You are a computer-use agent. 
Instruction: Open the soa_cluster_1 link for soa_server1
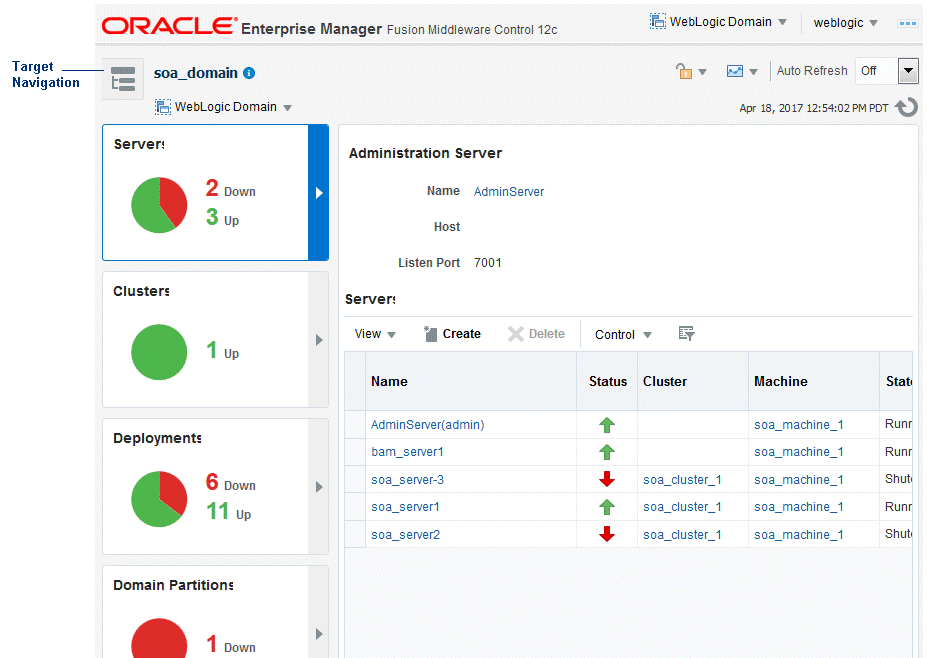tap(682, 507)
